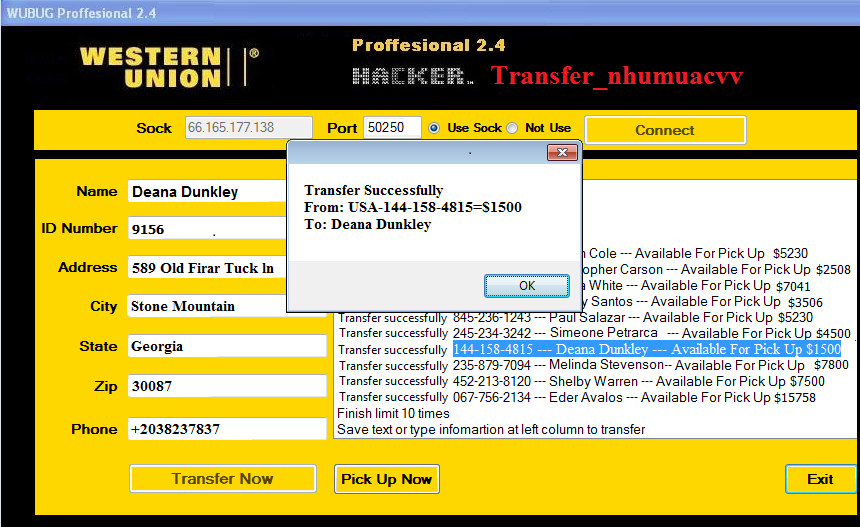Click the WUBUG Proffesional 2.4 window title
Image resolution: width=860 pixels, height=527 pixels.
pyautogui.click(x=81, y=13)
